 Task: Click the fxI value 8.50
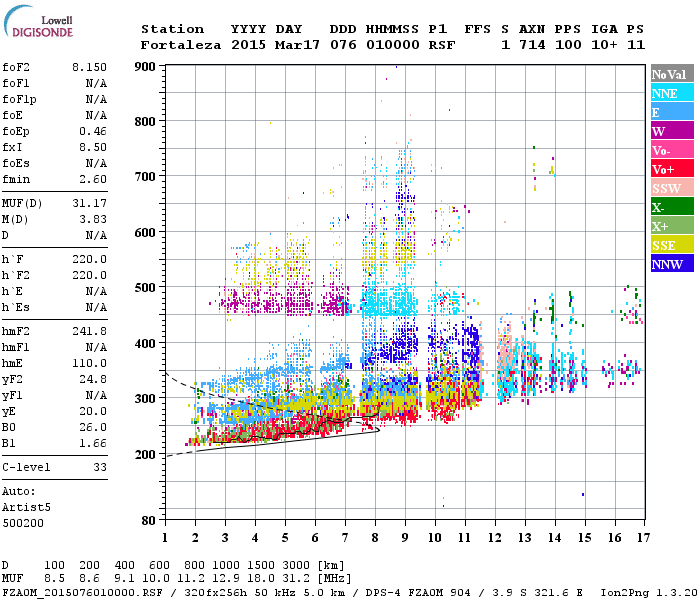pos(93,147)
